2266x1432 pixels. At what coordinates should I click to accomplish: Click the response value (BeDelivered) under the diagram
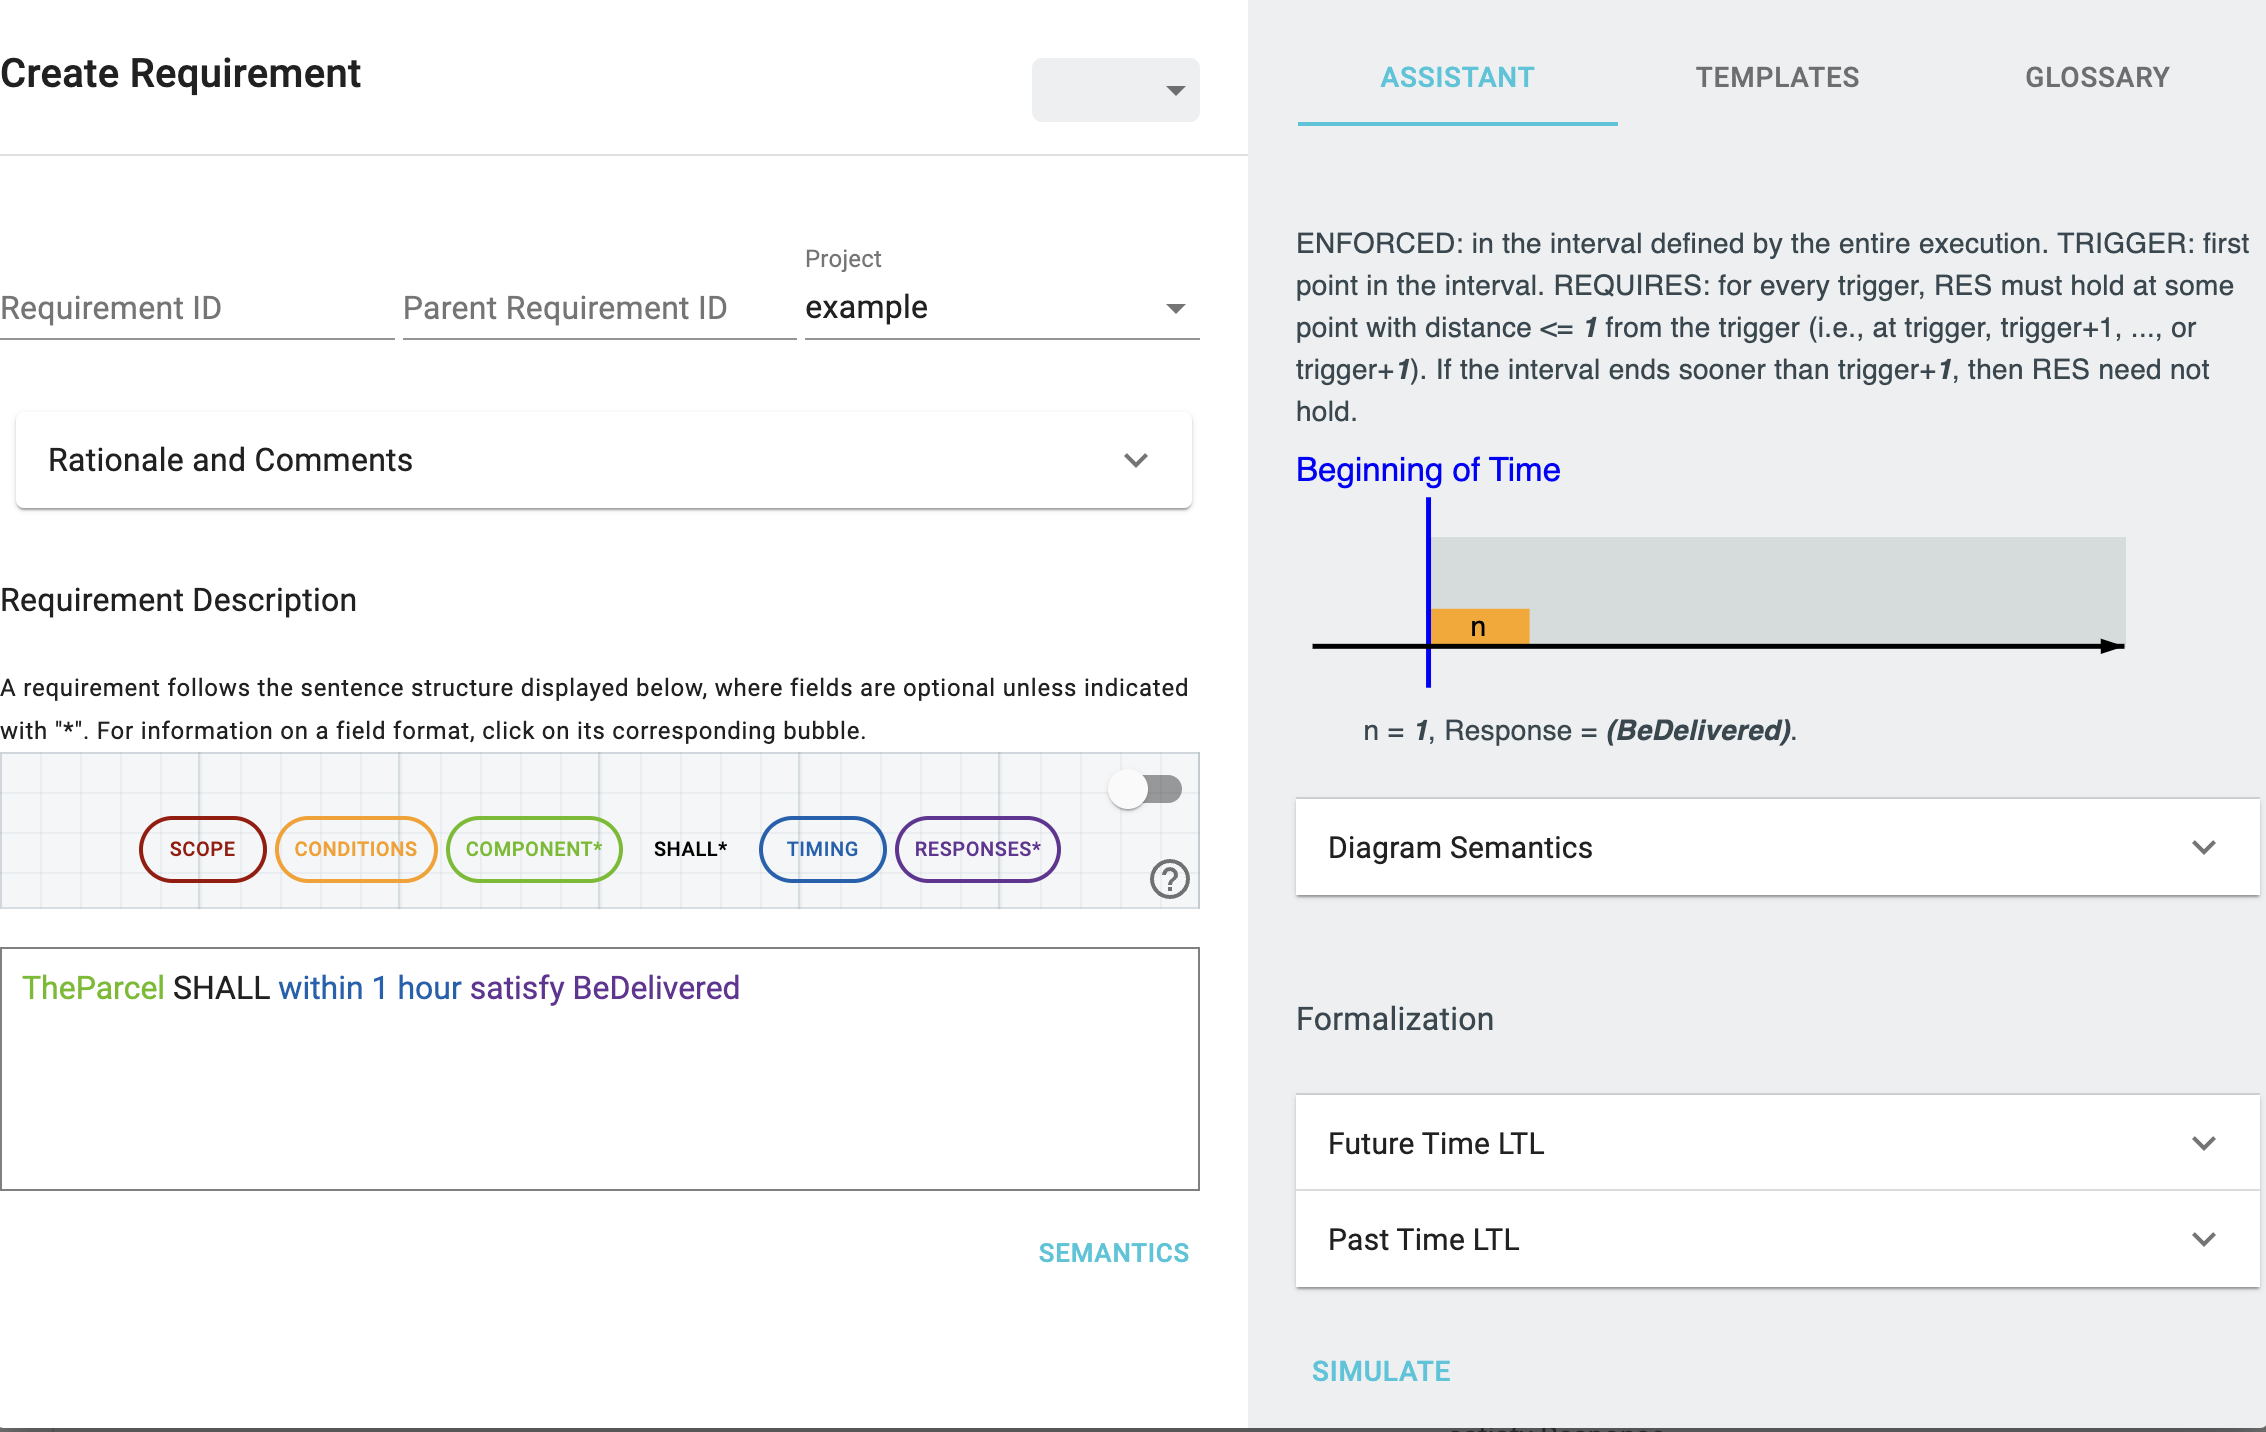tap(1698, 731)
